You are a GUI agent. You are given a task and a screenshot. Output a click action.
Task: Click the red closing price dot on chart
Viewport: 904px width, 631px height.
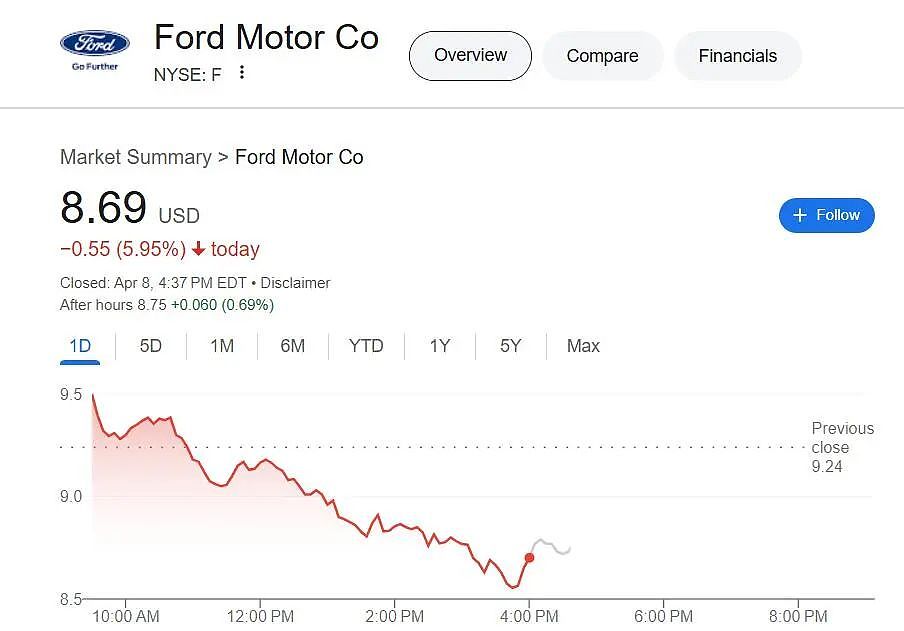[529, 558]
